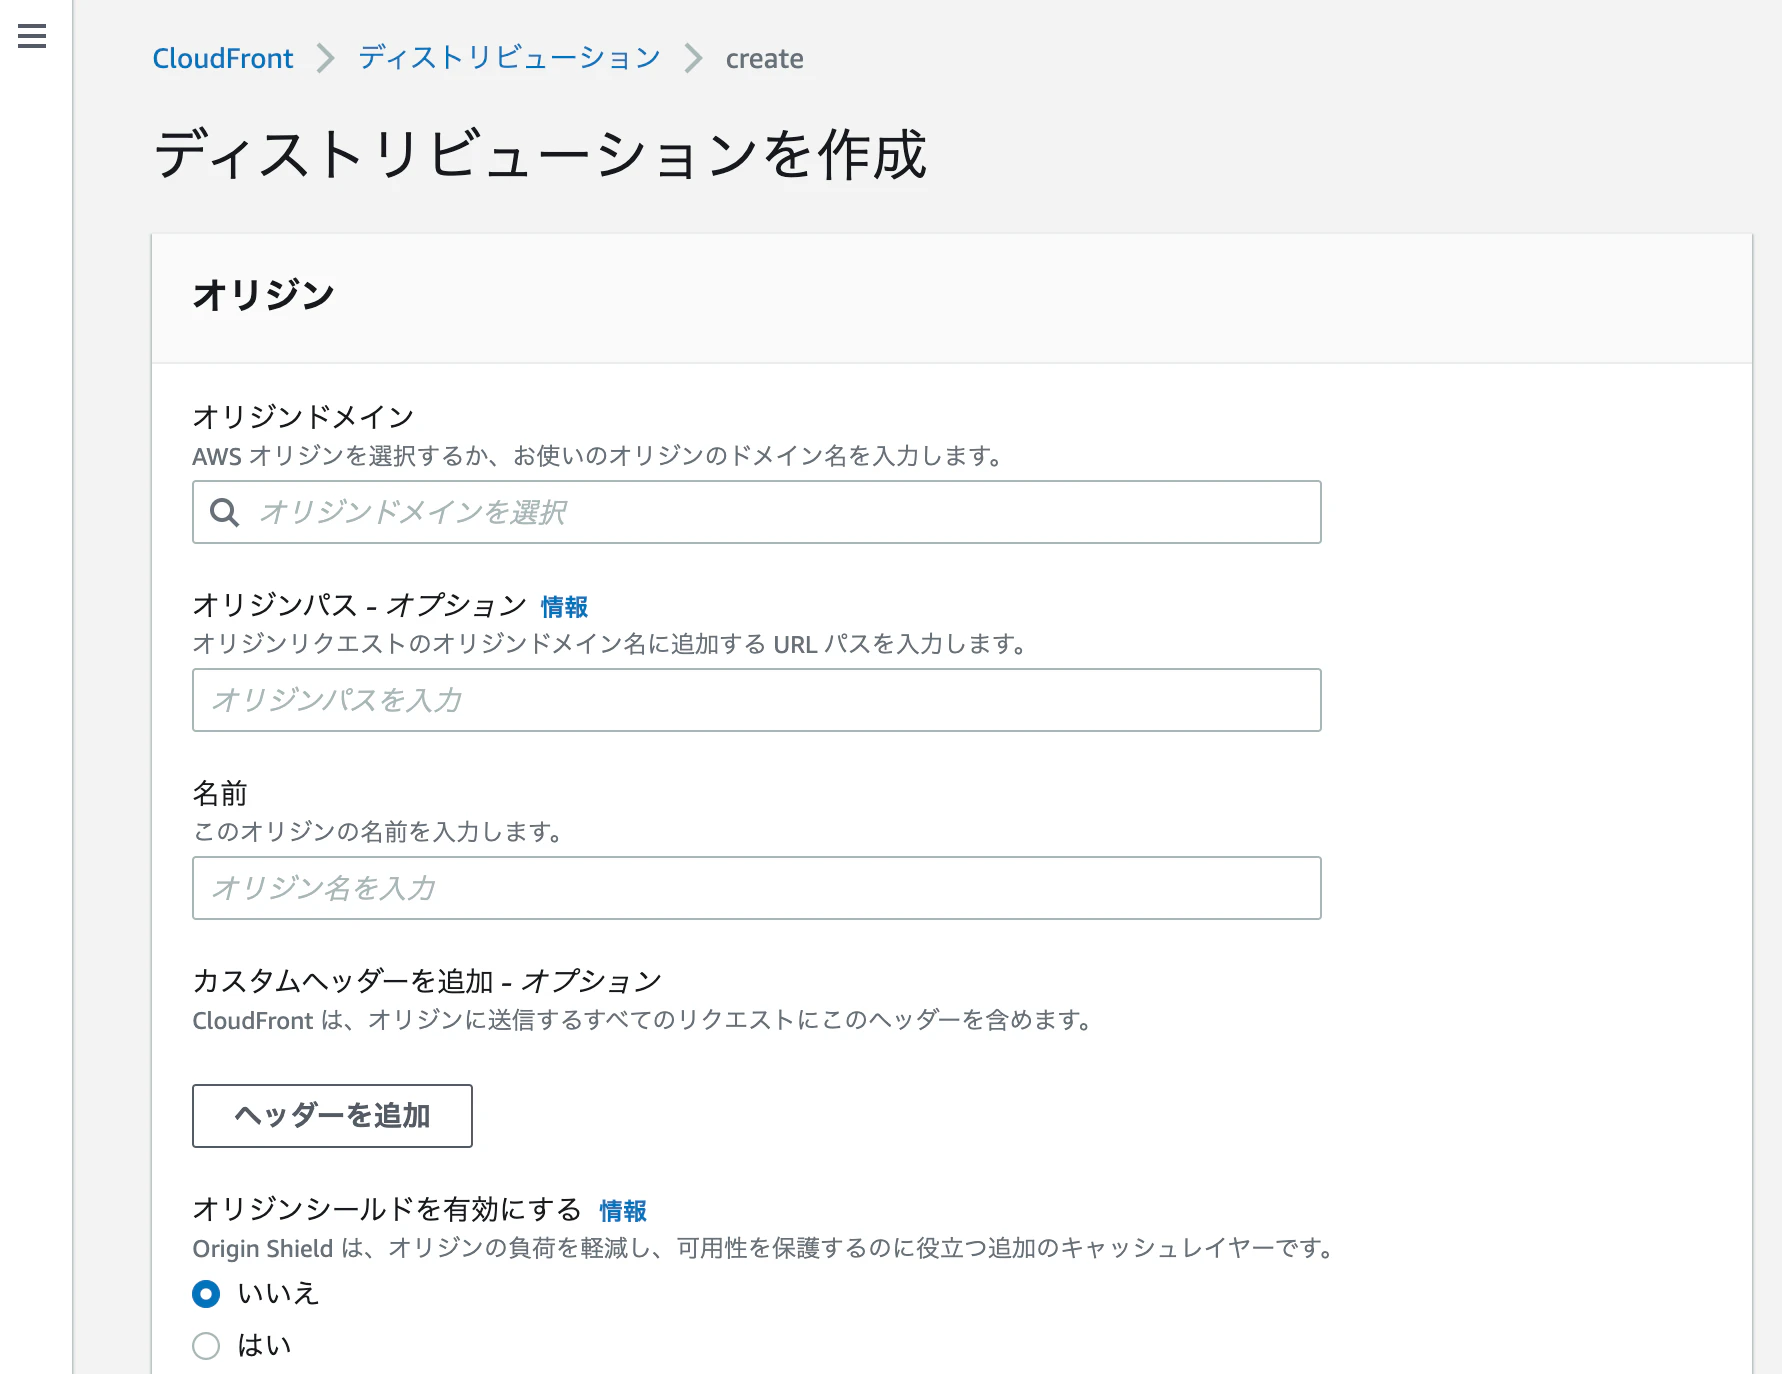
Task: Open 情報 link next to オリジンパス
Action: (564, 606)
